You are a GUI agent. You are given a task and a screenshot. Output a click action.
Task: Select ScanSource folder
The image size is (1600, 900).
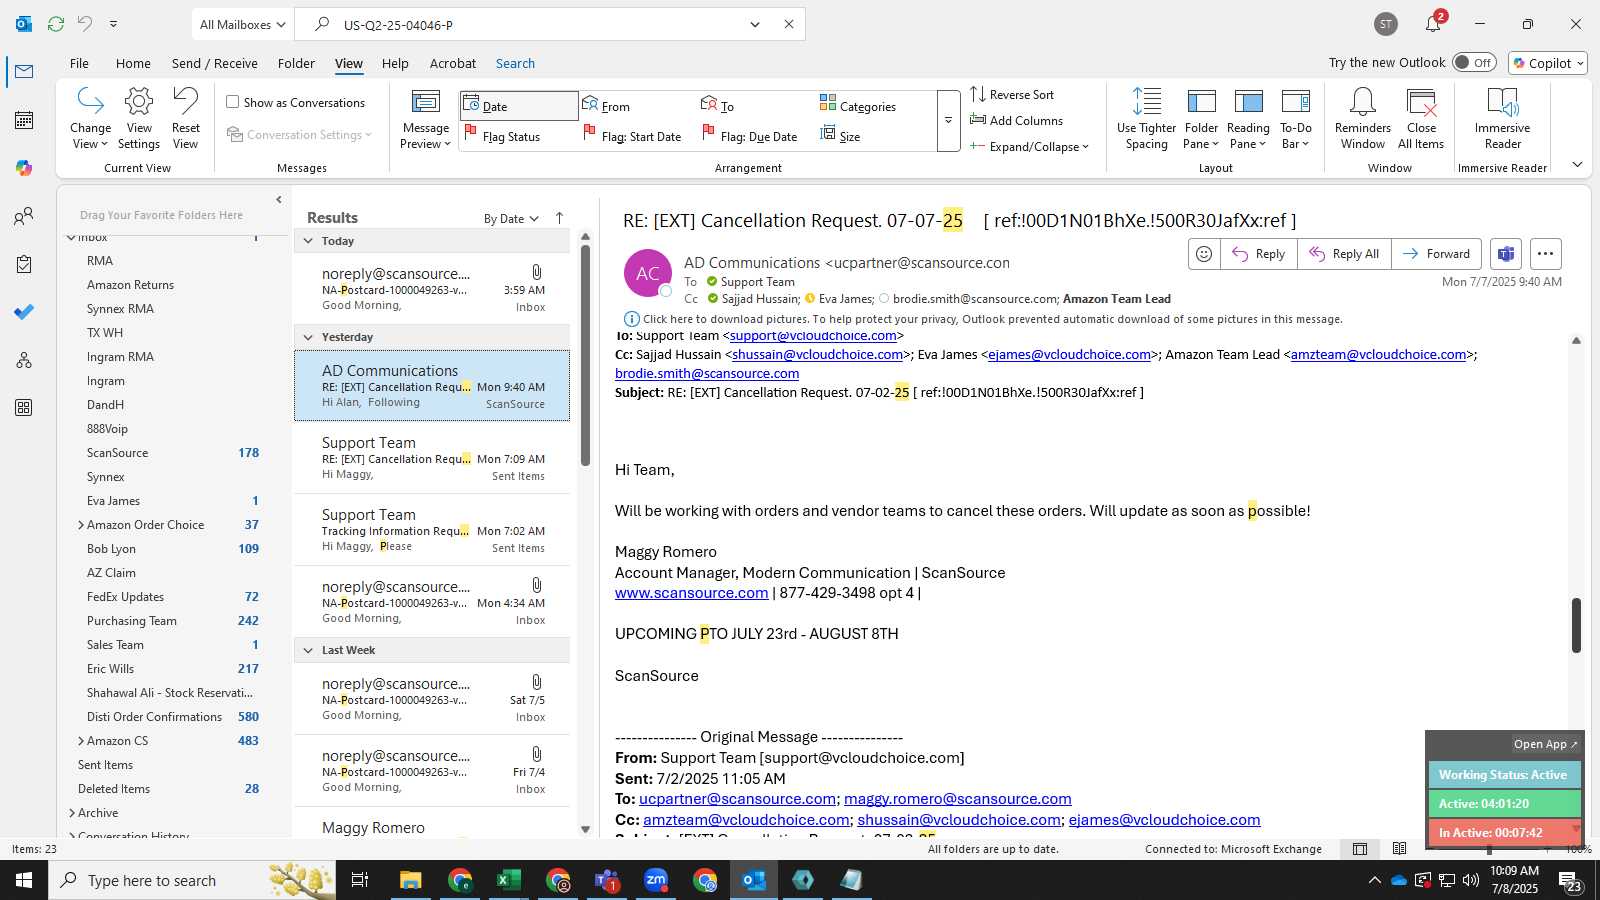coord(117,453)
